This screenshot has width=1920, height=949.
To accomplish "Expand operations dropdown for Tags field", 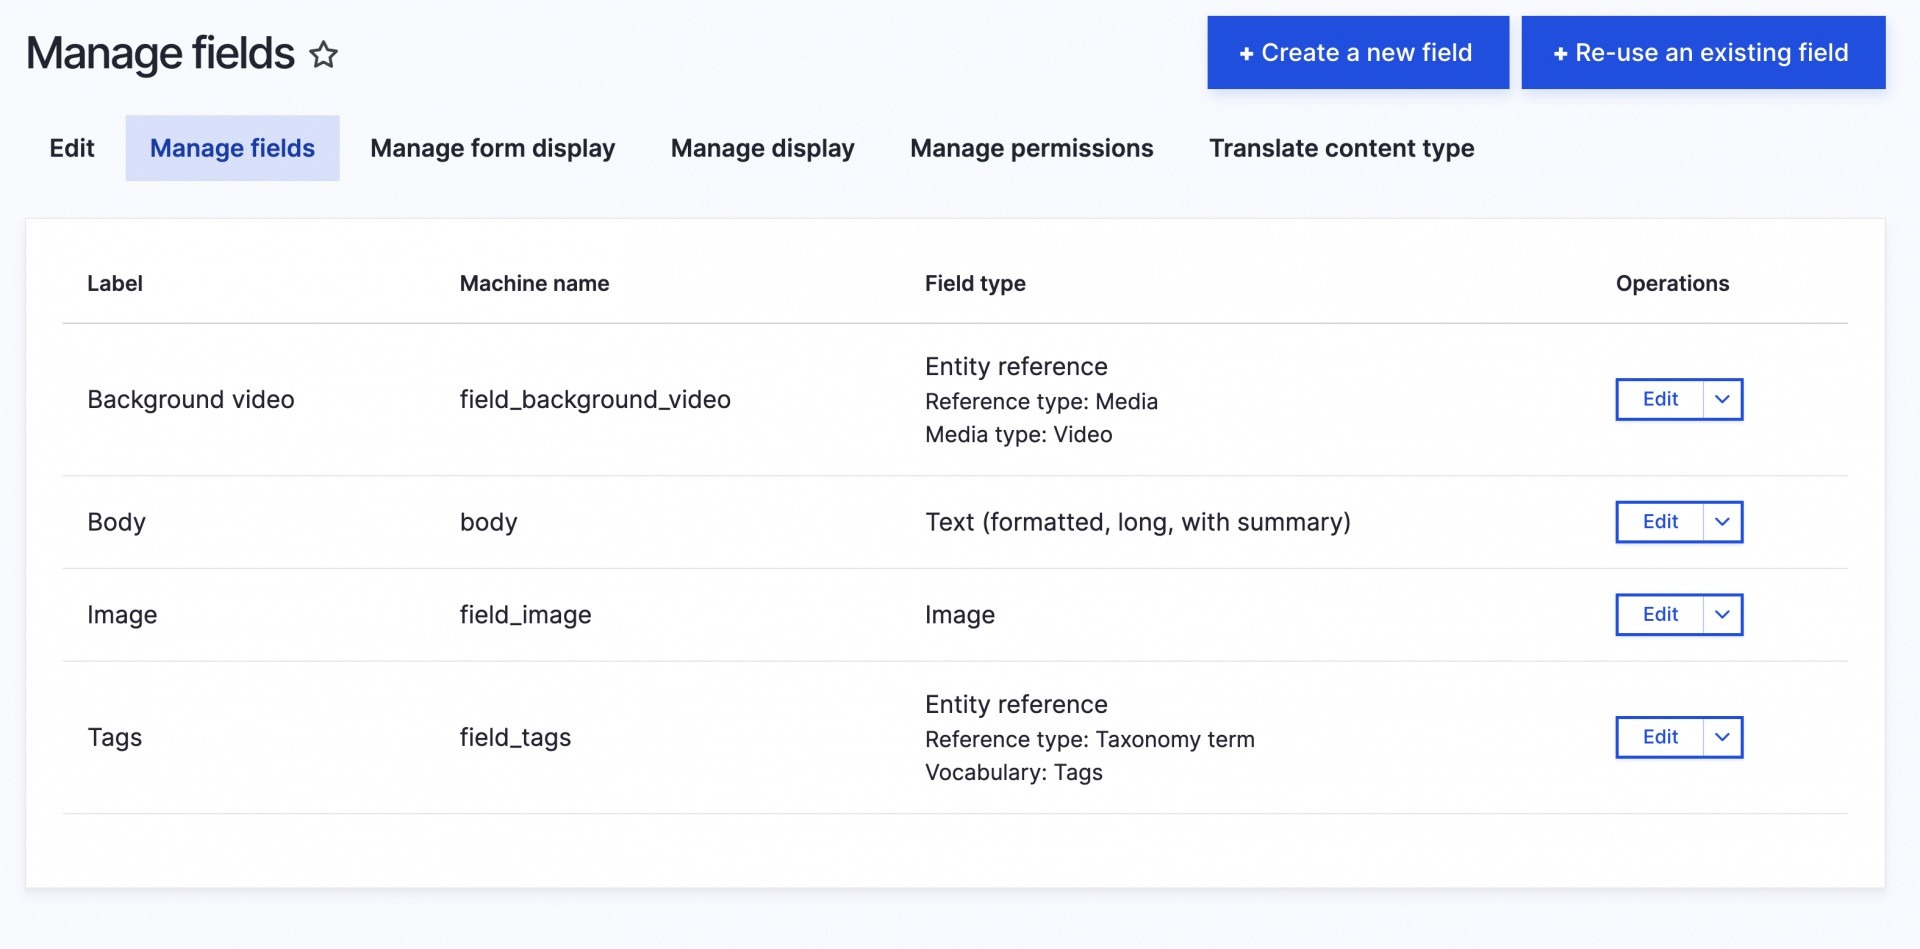I will (x=1722, y=737).
